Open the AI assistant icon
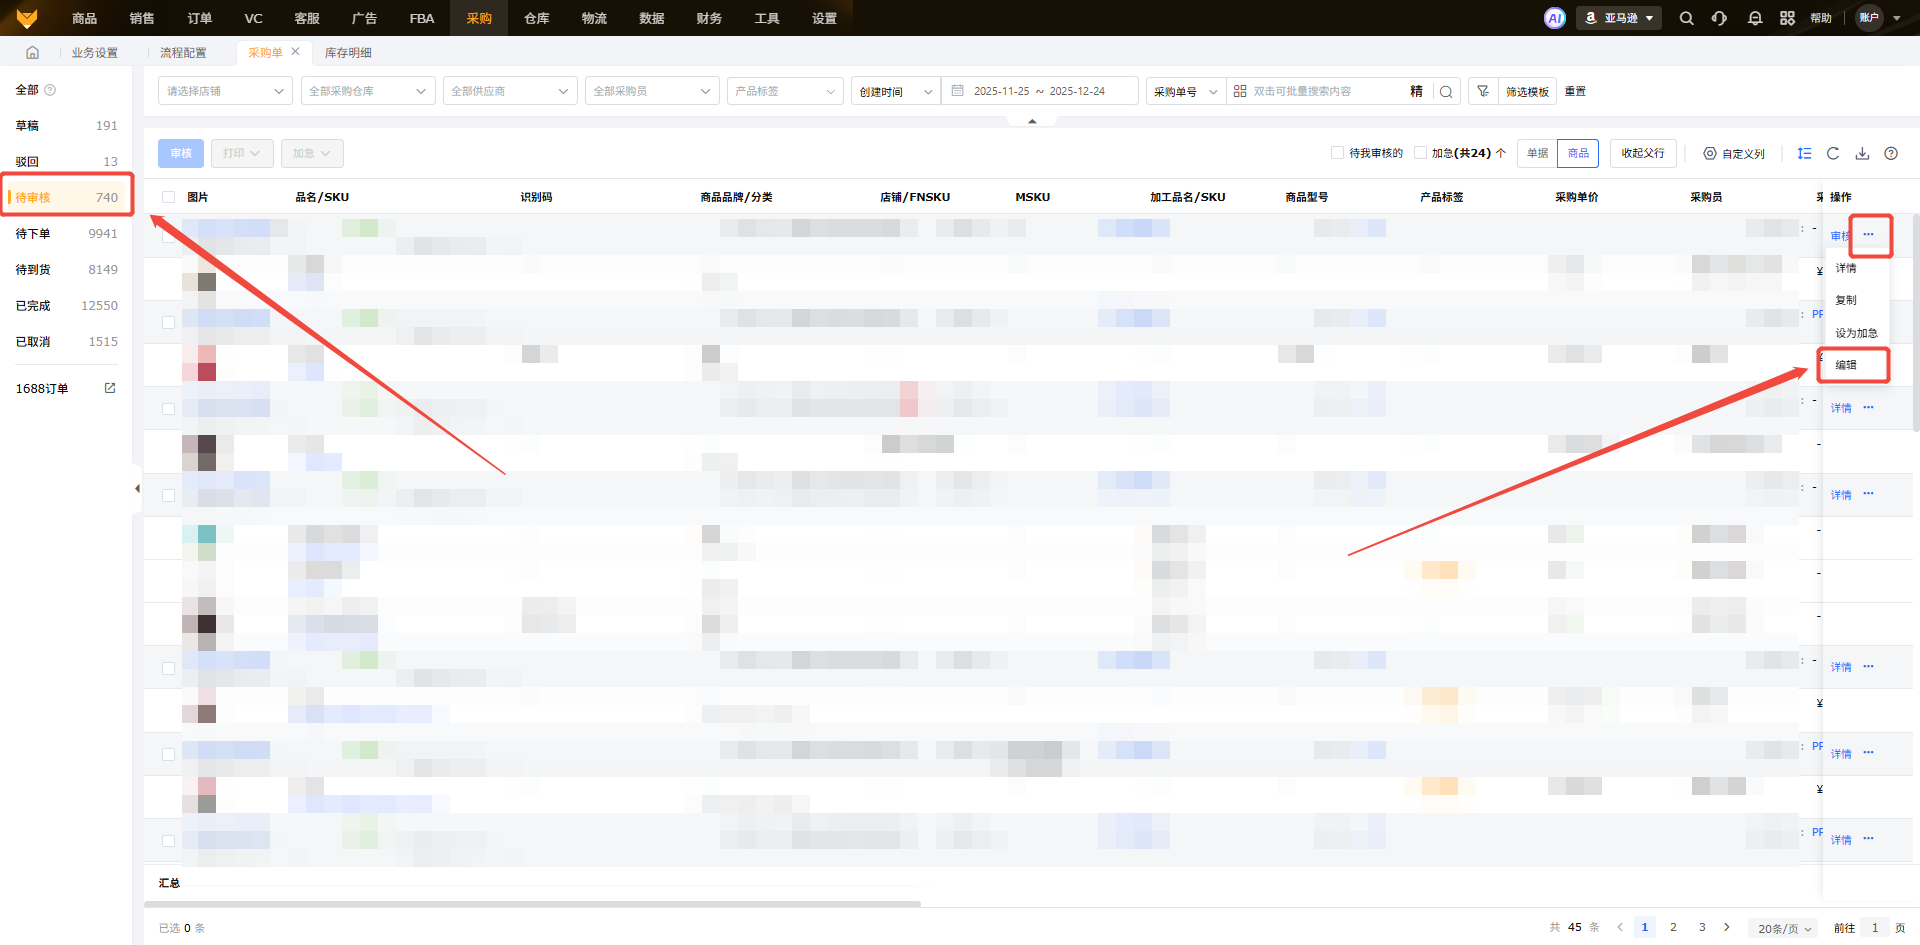1920x945 pixels. [x=1554, y=18]
